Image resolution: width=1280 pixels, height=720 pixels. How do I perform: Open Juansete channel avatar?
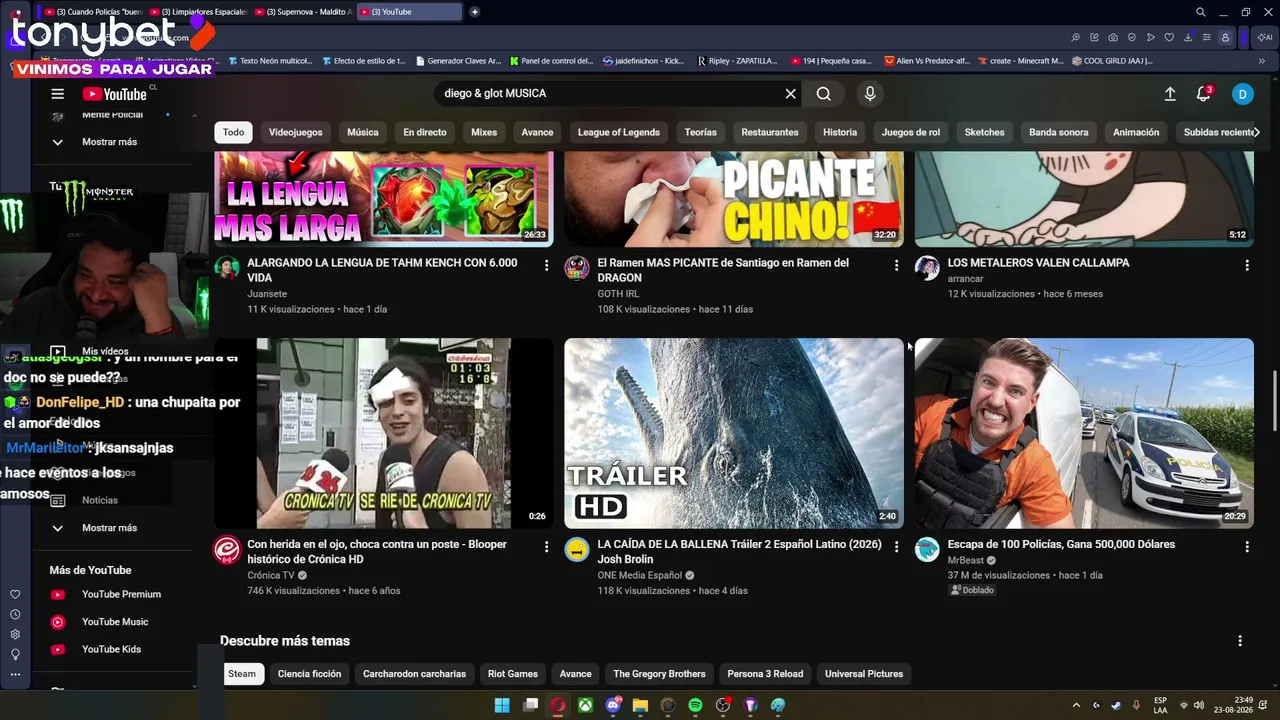[227, 268]
